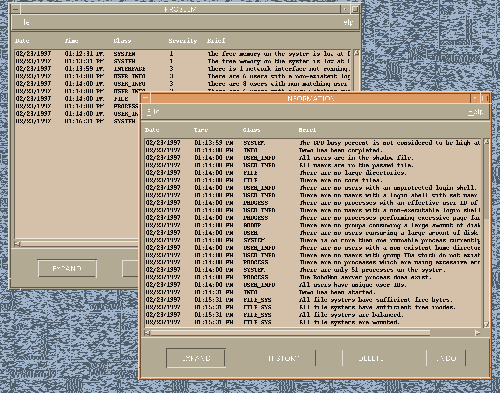Open Help menu in Information window
The height and width of the screenshot is (393, 500).
(x=475, y=112)
